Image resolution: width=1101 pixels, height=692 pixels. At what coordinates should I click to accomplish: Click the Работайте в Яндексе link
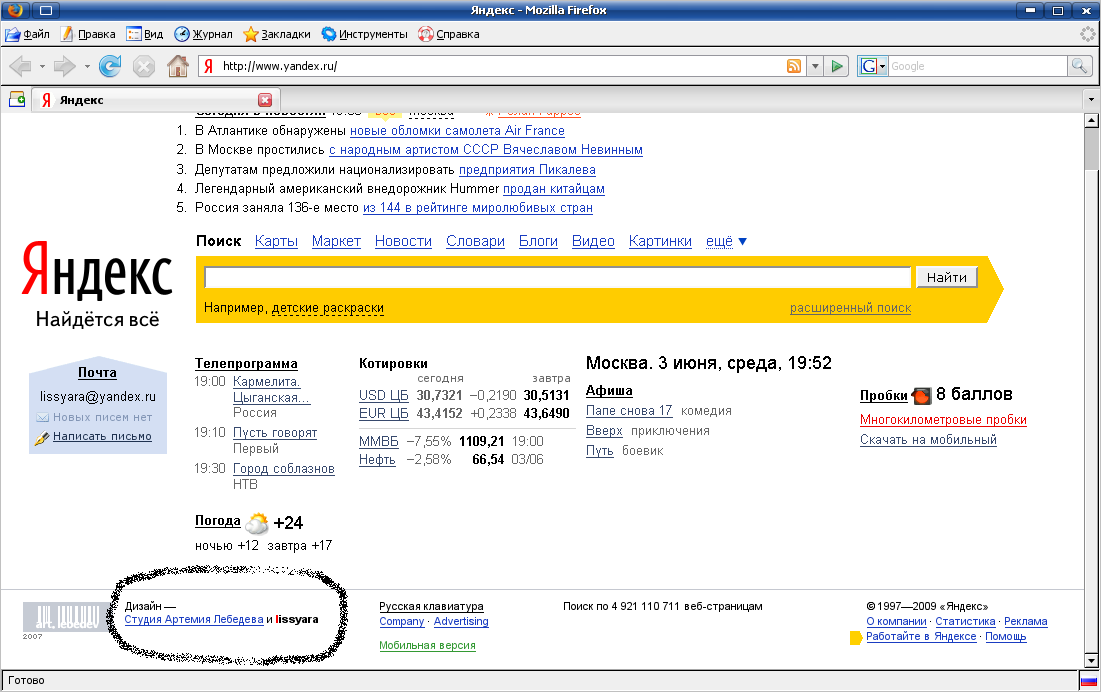(921, 637)
